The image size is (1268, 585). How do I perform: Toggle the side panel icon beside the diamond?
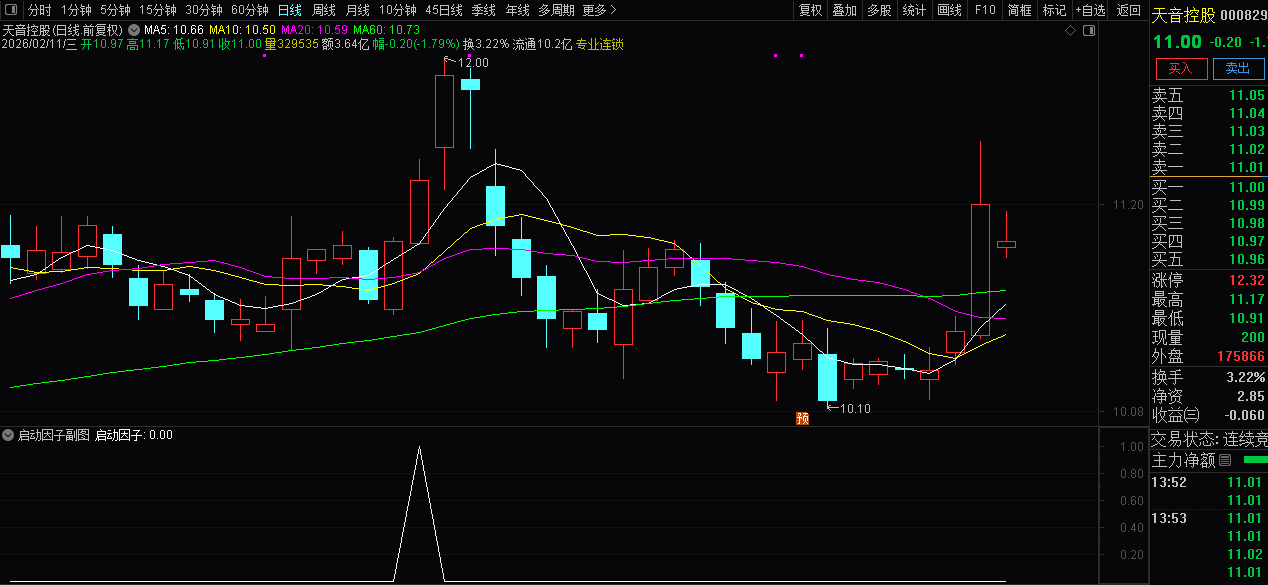coord(1089,31)
